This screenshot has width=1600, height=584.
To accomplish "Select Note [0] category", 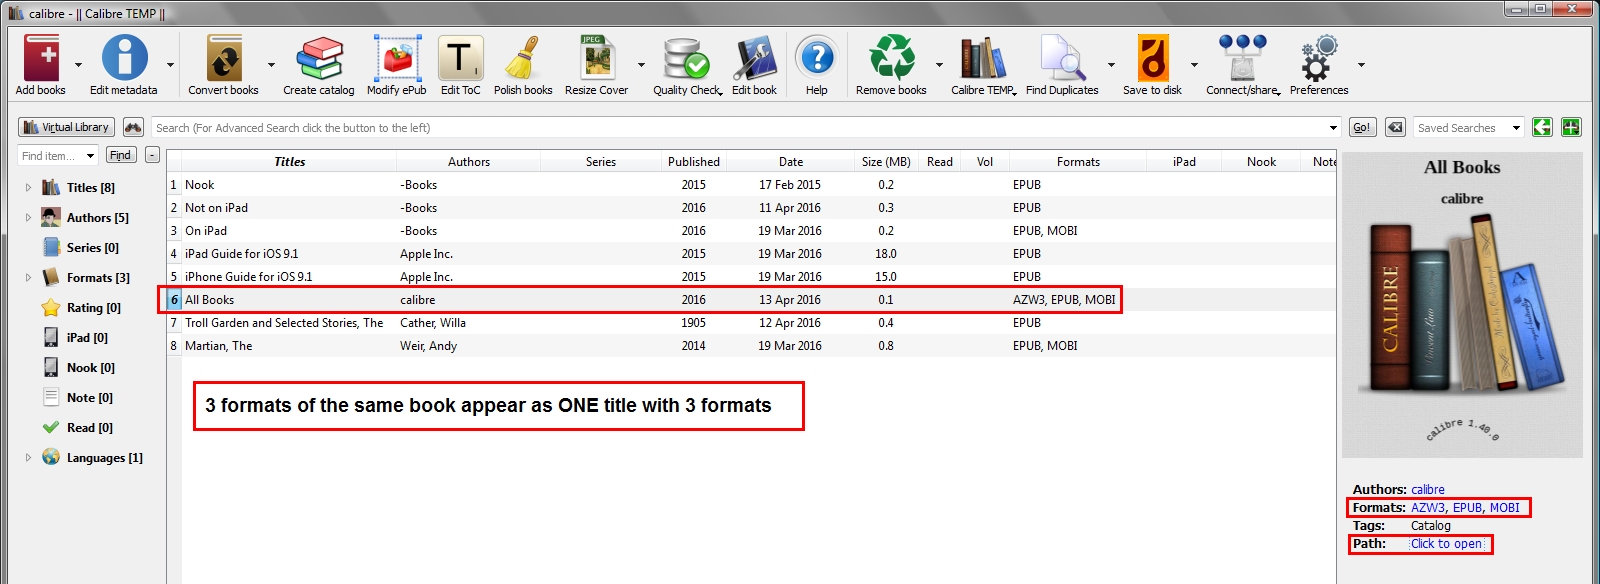I will coord(89,397).
